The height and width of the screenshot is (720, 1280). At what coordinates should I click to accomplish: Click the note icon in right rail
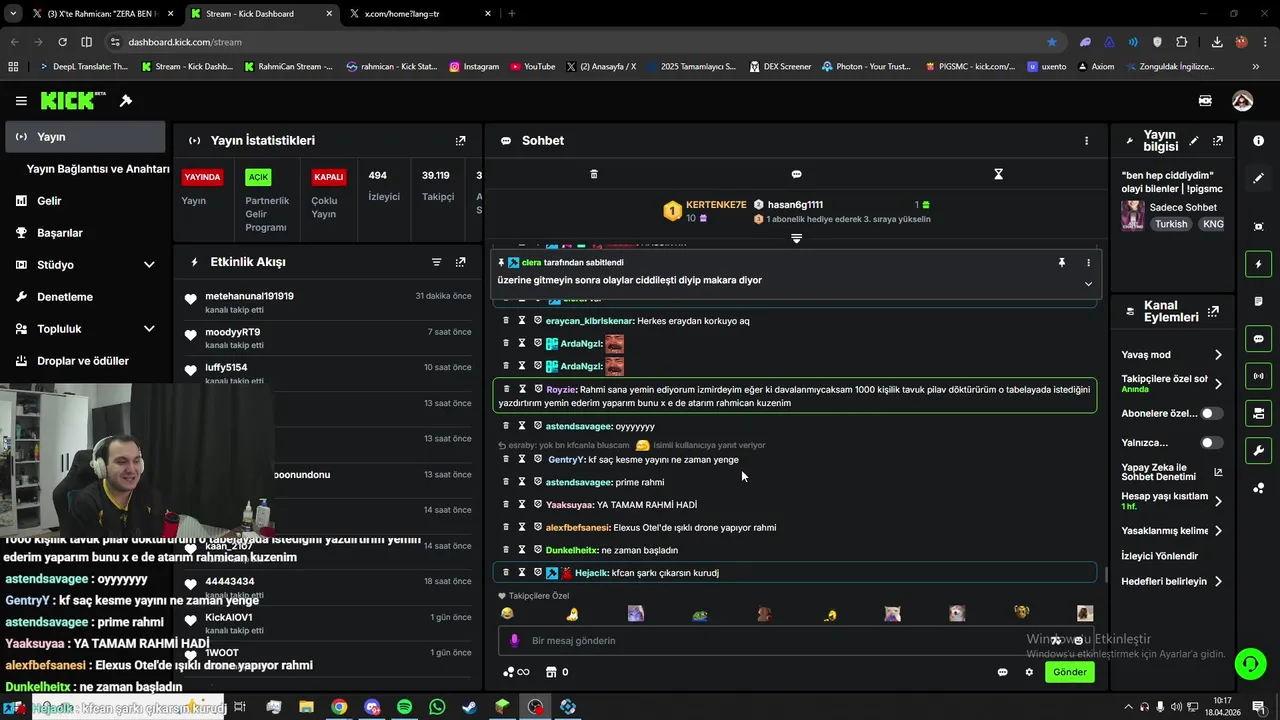pyautogui.click(x=1258, y=301)
